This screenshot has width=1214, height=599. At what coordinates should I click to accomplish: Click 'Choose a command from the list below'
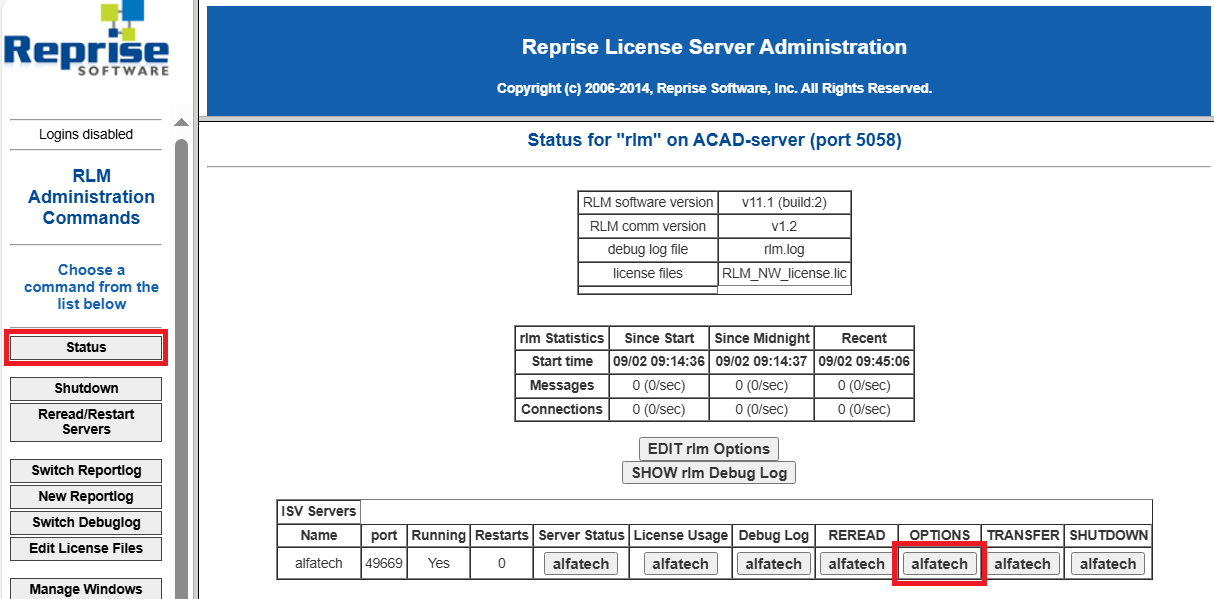91,287
